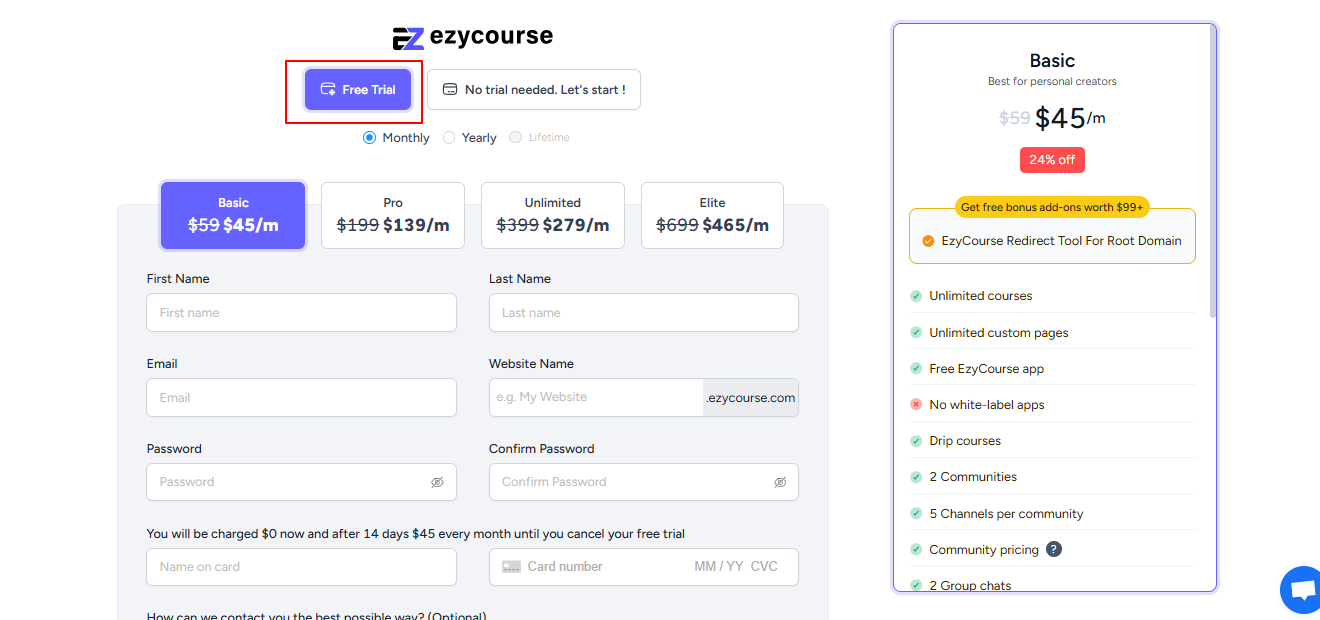Select the Yearly billing radio button
This screenshot has width=1320, height=620.
click(449, 138)
